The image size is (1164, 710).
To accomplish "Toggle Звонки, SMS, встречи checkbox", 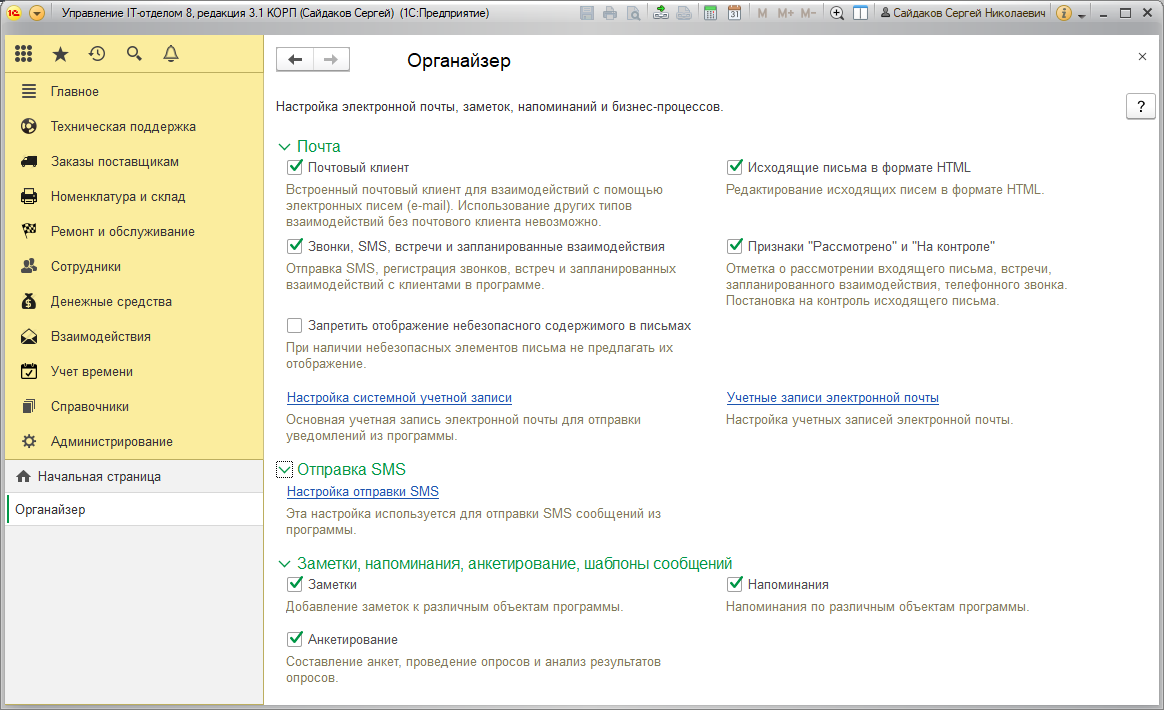I will (x=295, y=246).
